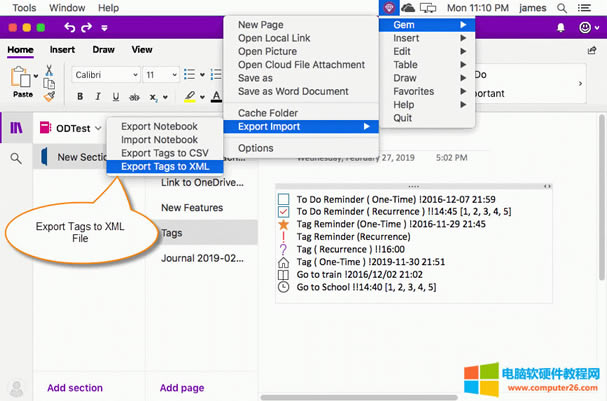Screen dimensions: 607x401
Task: Click the subscript x button
Action: [153, 97]
